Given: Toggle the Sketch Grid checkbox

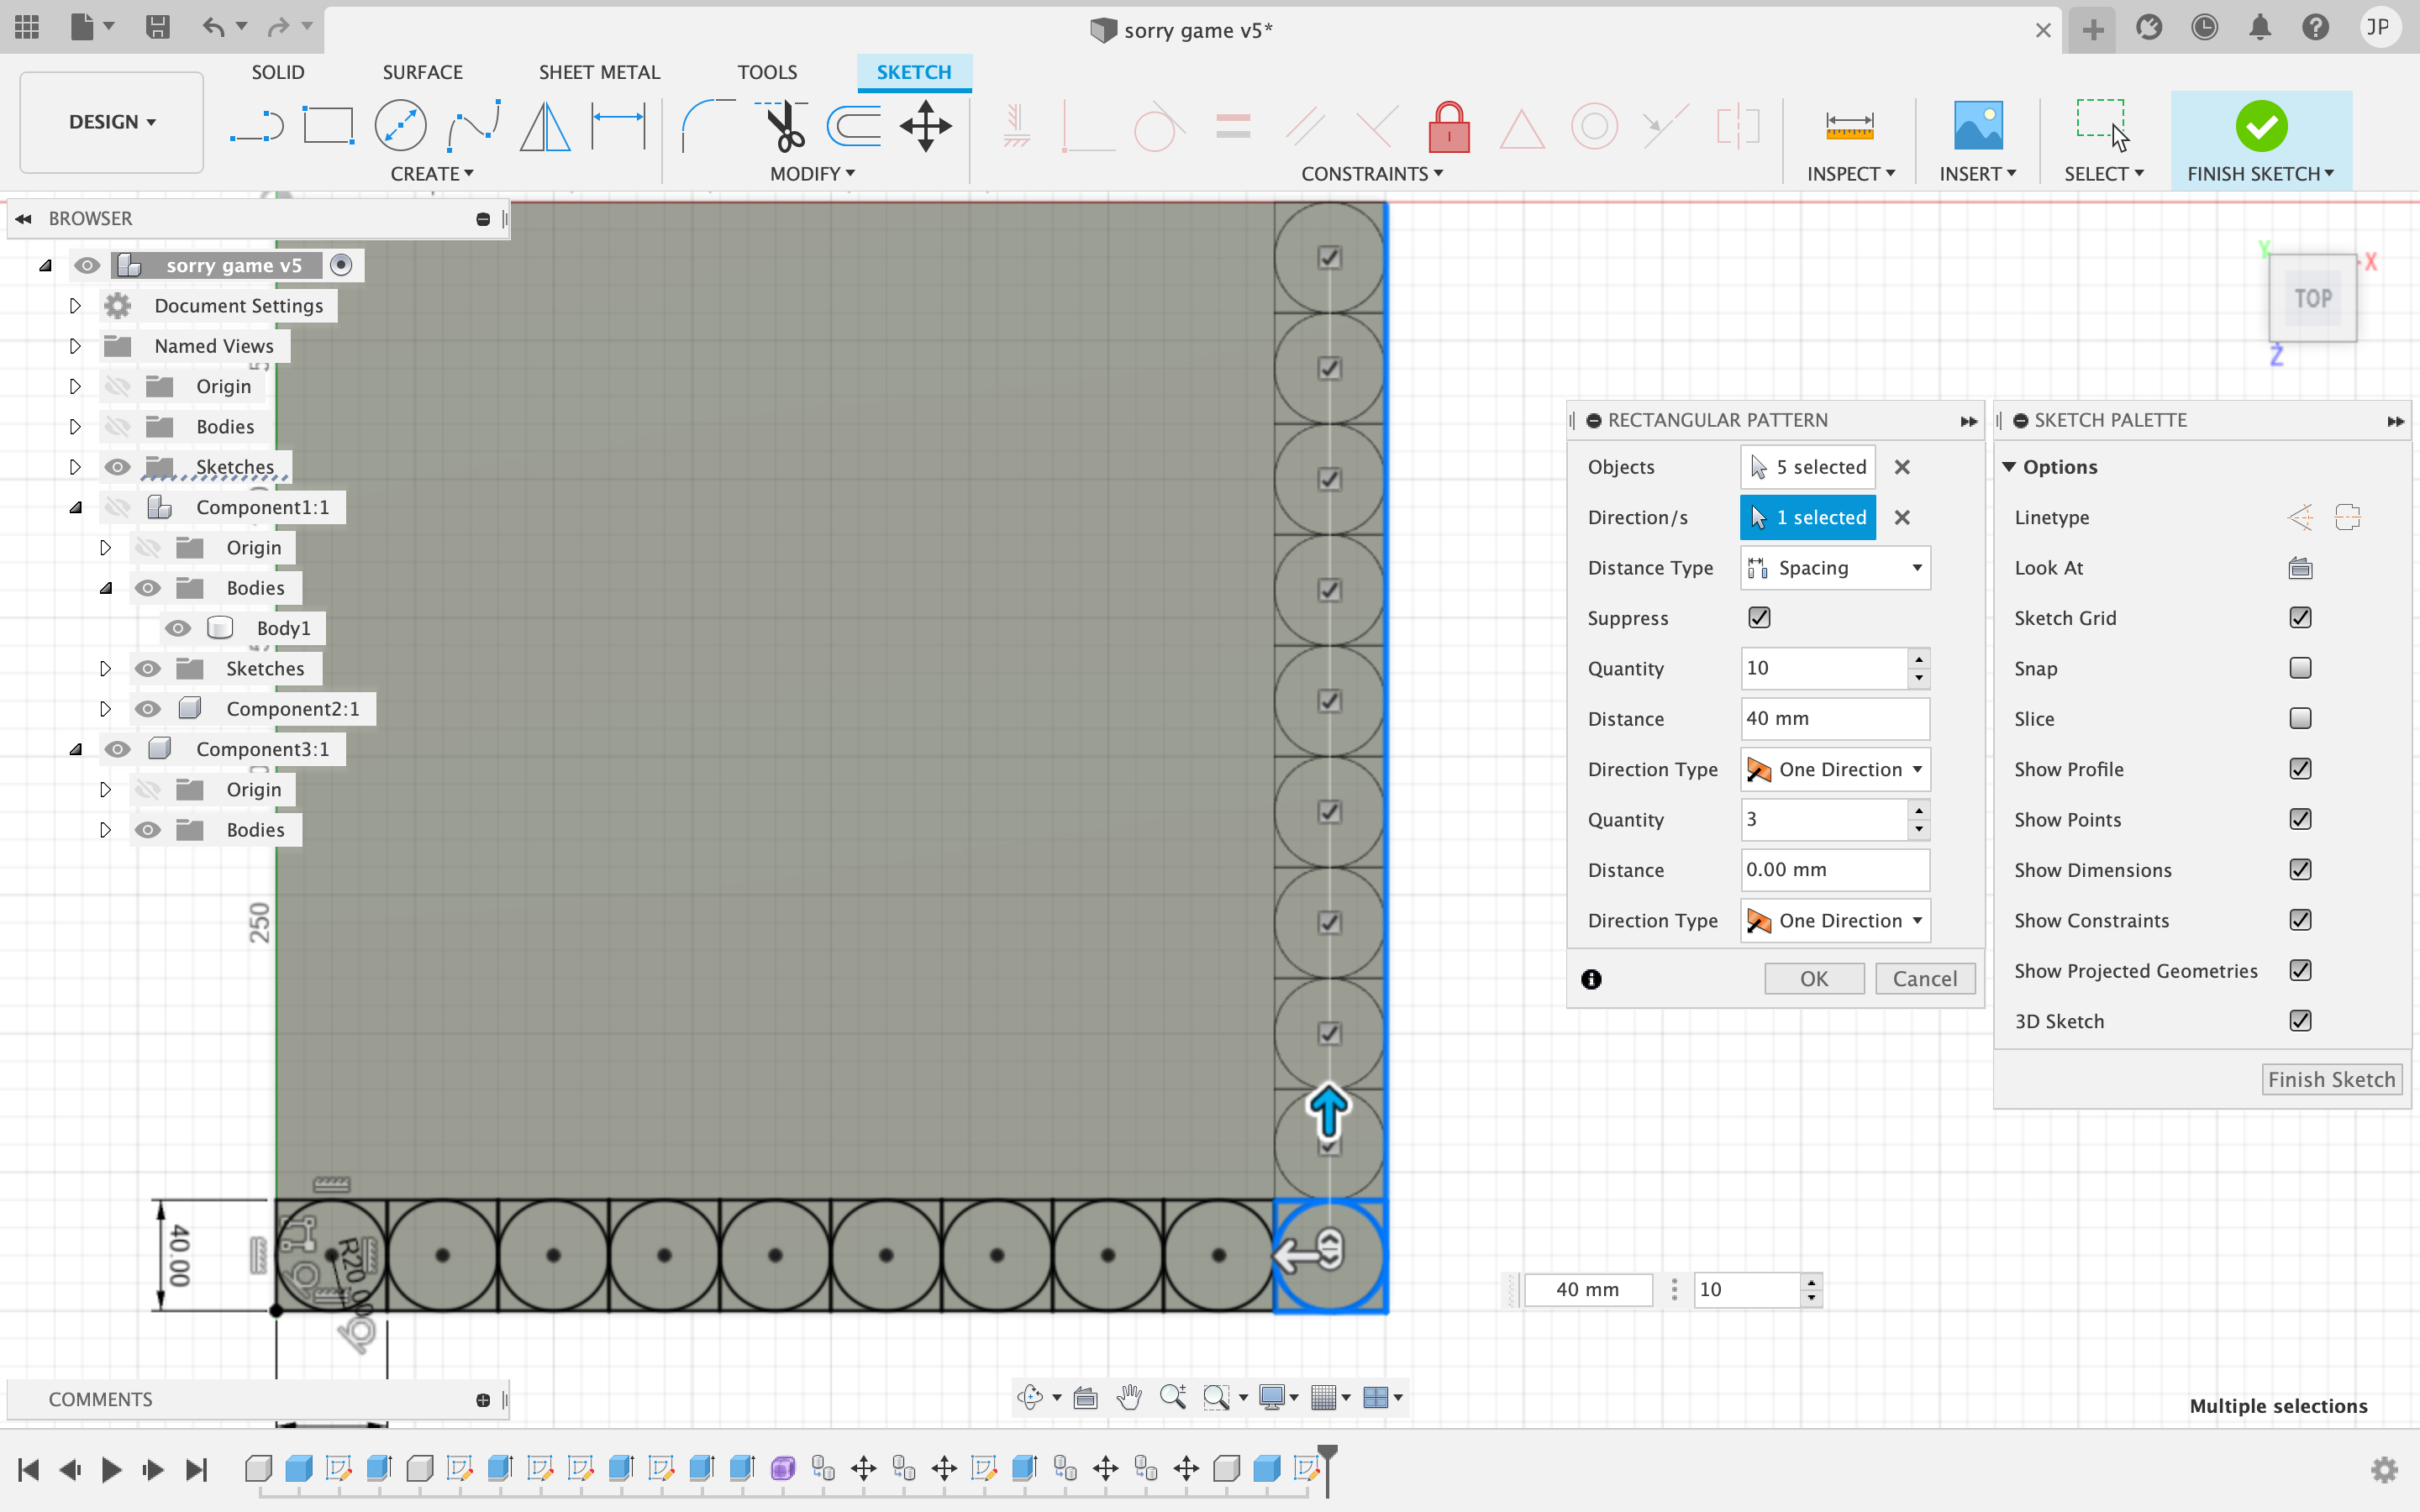Looking at the screenshot, I should 2300,618.
